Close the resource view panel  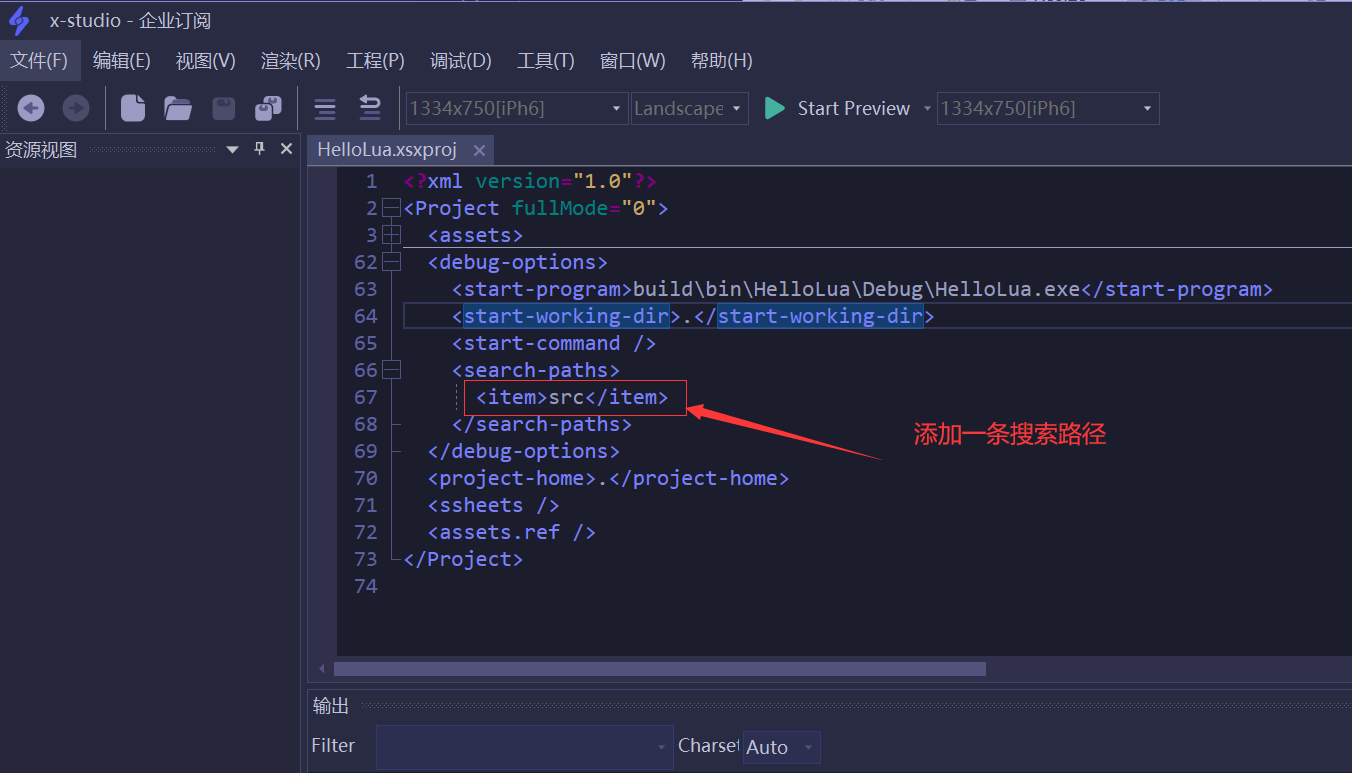[x=286, y=149]
